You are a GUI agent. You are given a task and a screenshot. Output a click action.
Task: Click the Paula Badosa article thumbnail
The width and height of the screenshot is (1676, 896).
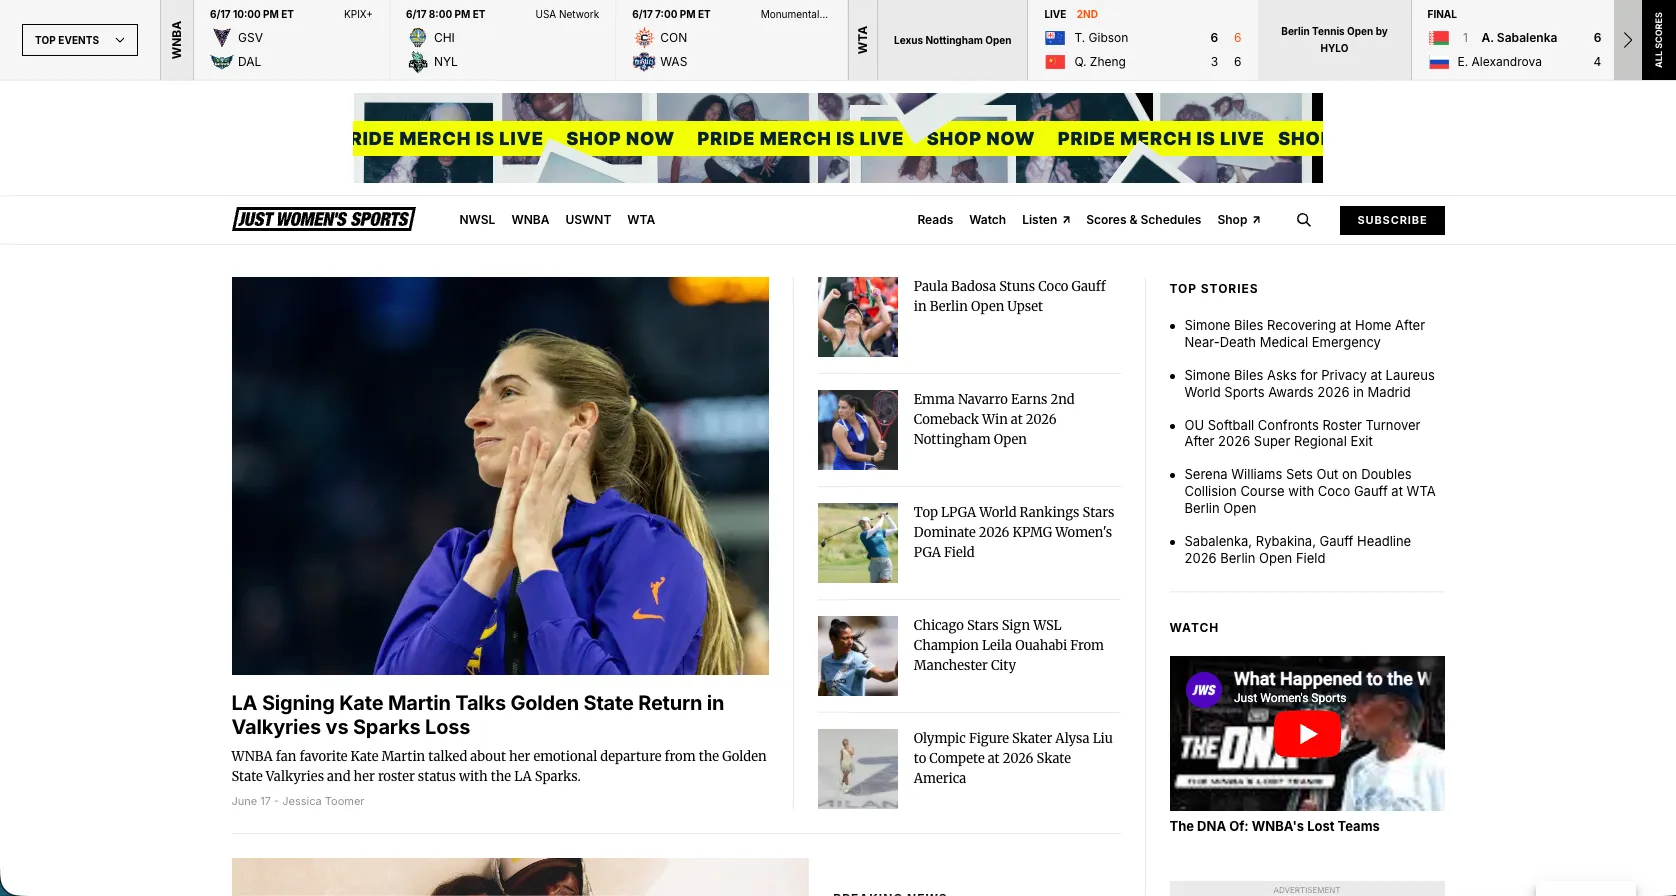point(858,317)
